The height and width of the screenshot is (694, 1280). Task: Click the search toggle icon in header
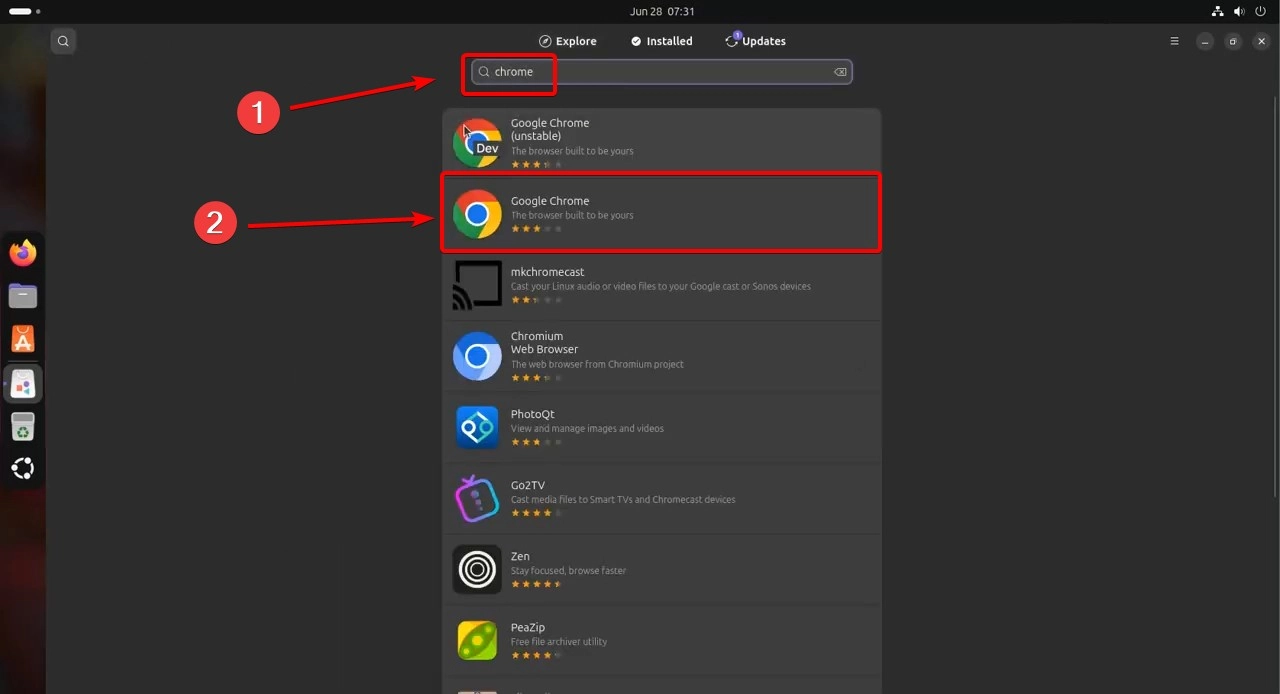(x=63, y=41)
